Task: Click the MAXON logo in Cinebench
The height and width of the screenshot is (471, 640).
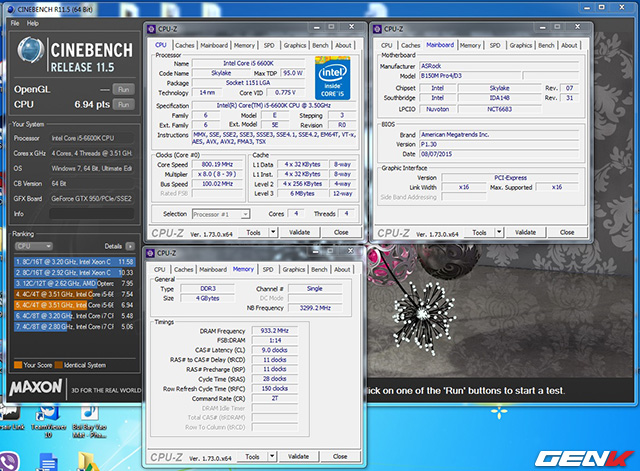Action: coord(34,385)
